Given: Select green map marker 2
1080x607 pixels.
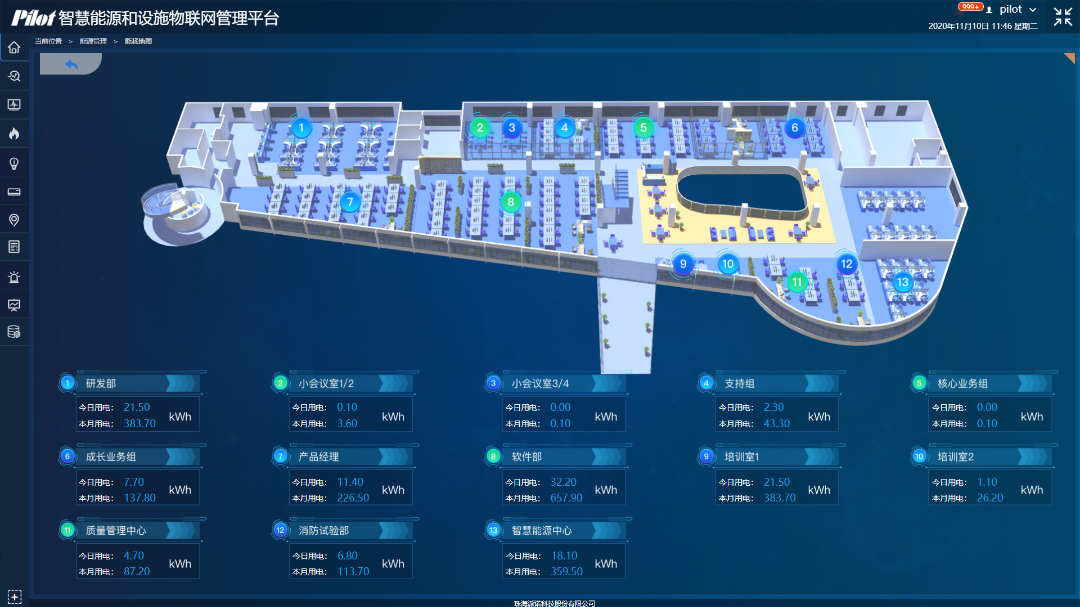Looking at the screenshot, I should pos(480,127).
